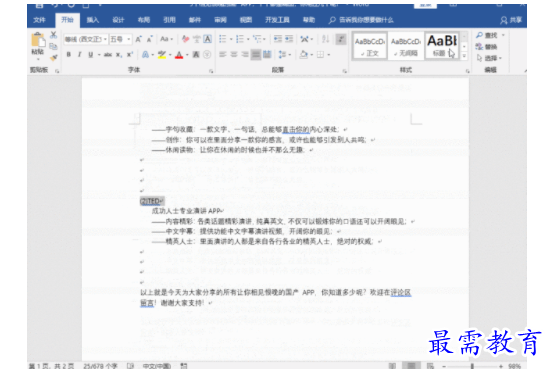Click the Share button
The height and width of the screenshot is (374, 550).
511,20
